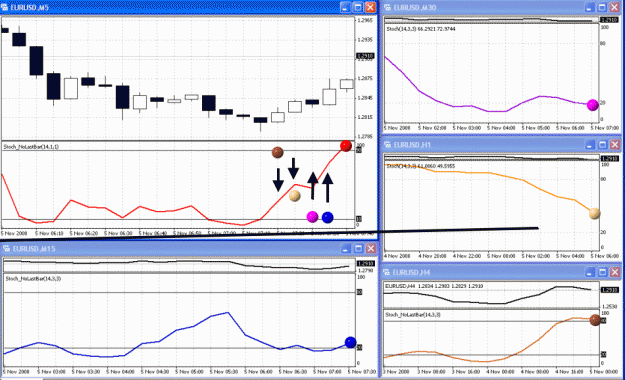Open the EURUSD,H1 chart window icon menu
Screen dimensions: 625x380
pyautogui.click(x=387, y=144)
